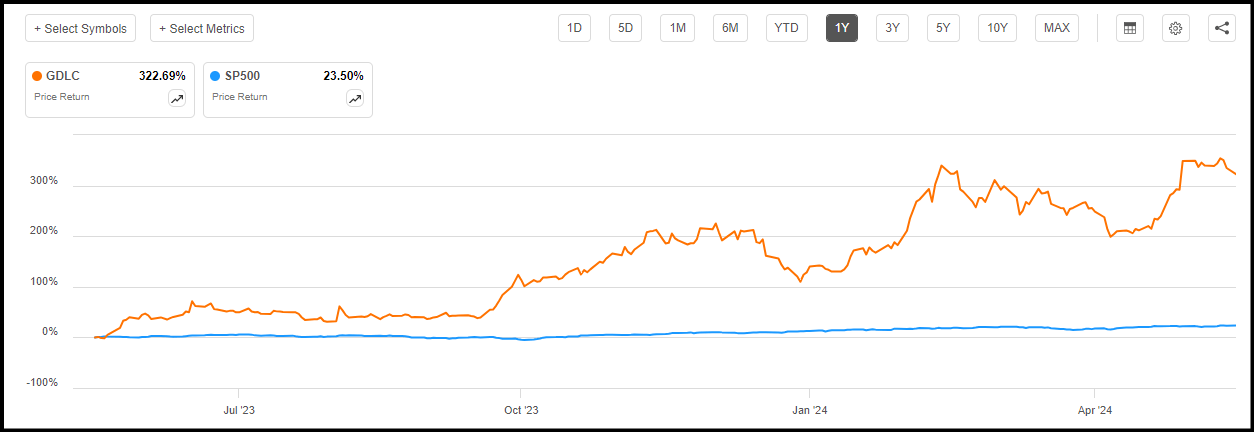Select the 6M range button
Viewport: 1254px width, 432px height.
click(x=730, y=28)
